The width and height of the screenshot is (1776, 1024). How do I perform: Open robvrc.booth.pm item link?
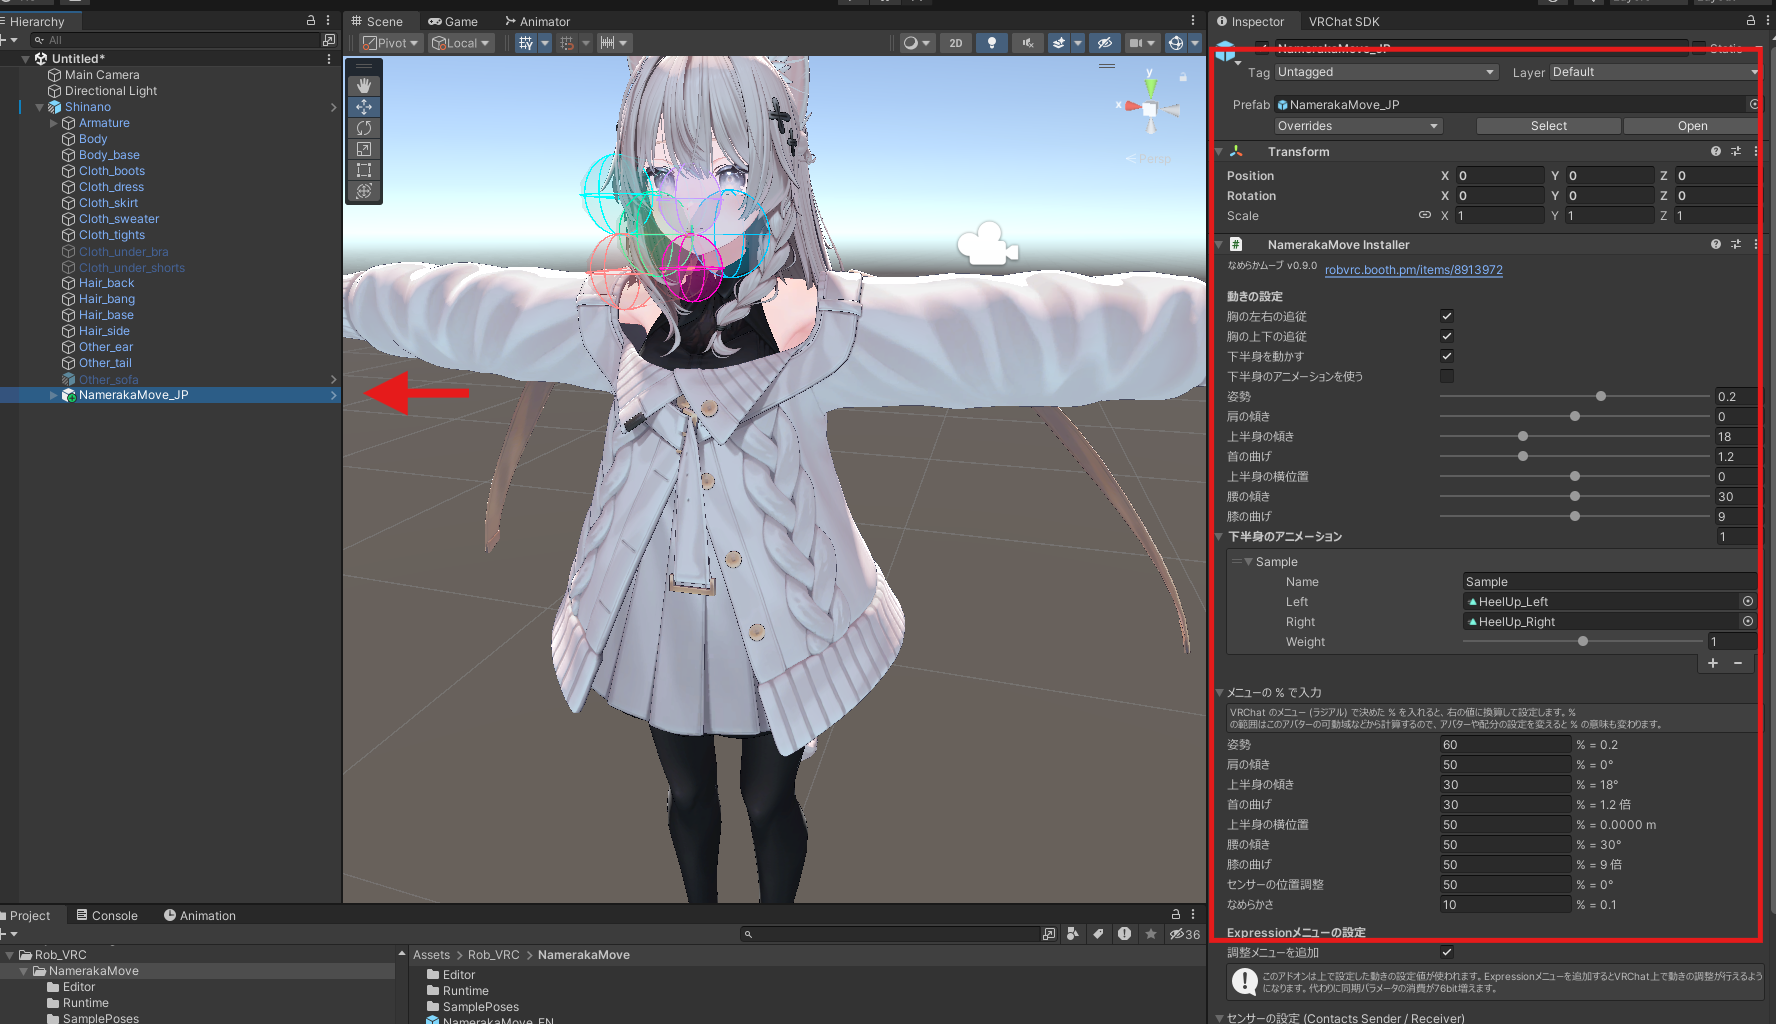pos(1413,270)
